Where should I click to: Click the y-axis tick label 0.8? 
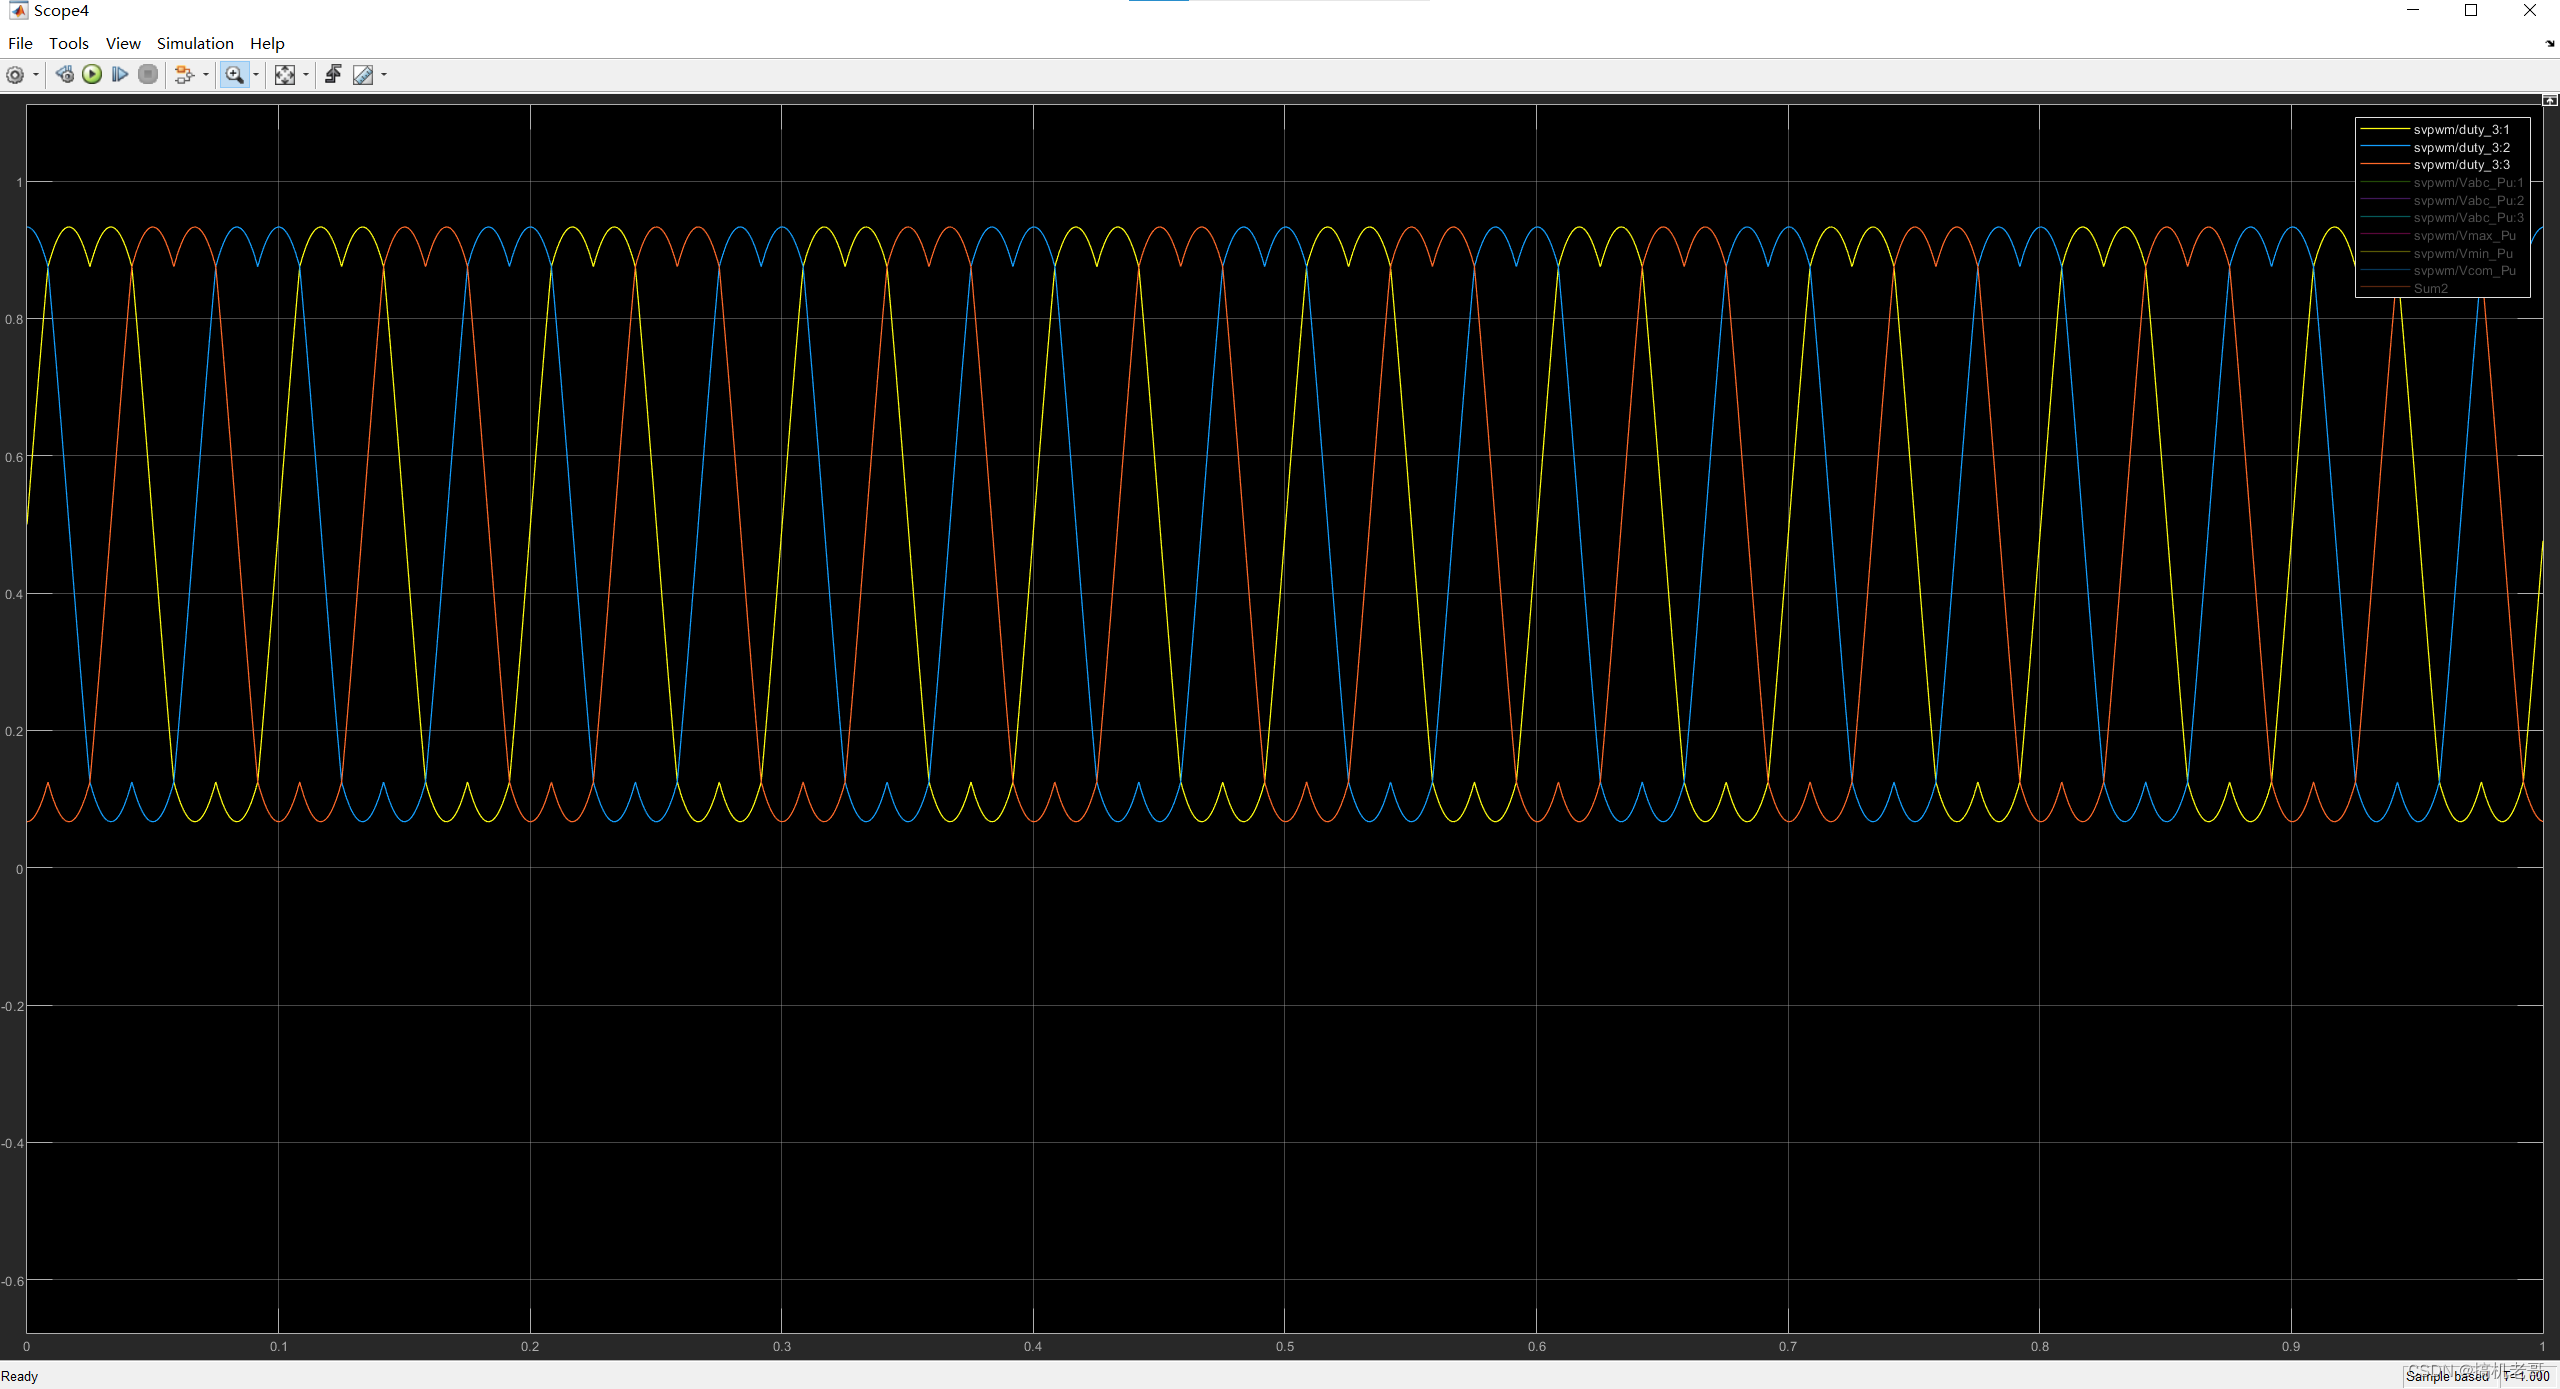(14, 320)
